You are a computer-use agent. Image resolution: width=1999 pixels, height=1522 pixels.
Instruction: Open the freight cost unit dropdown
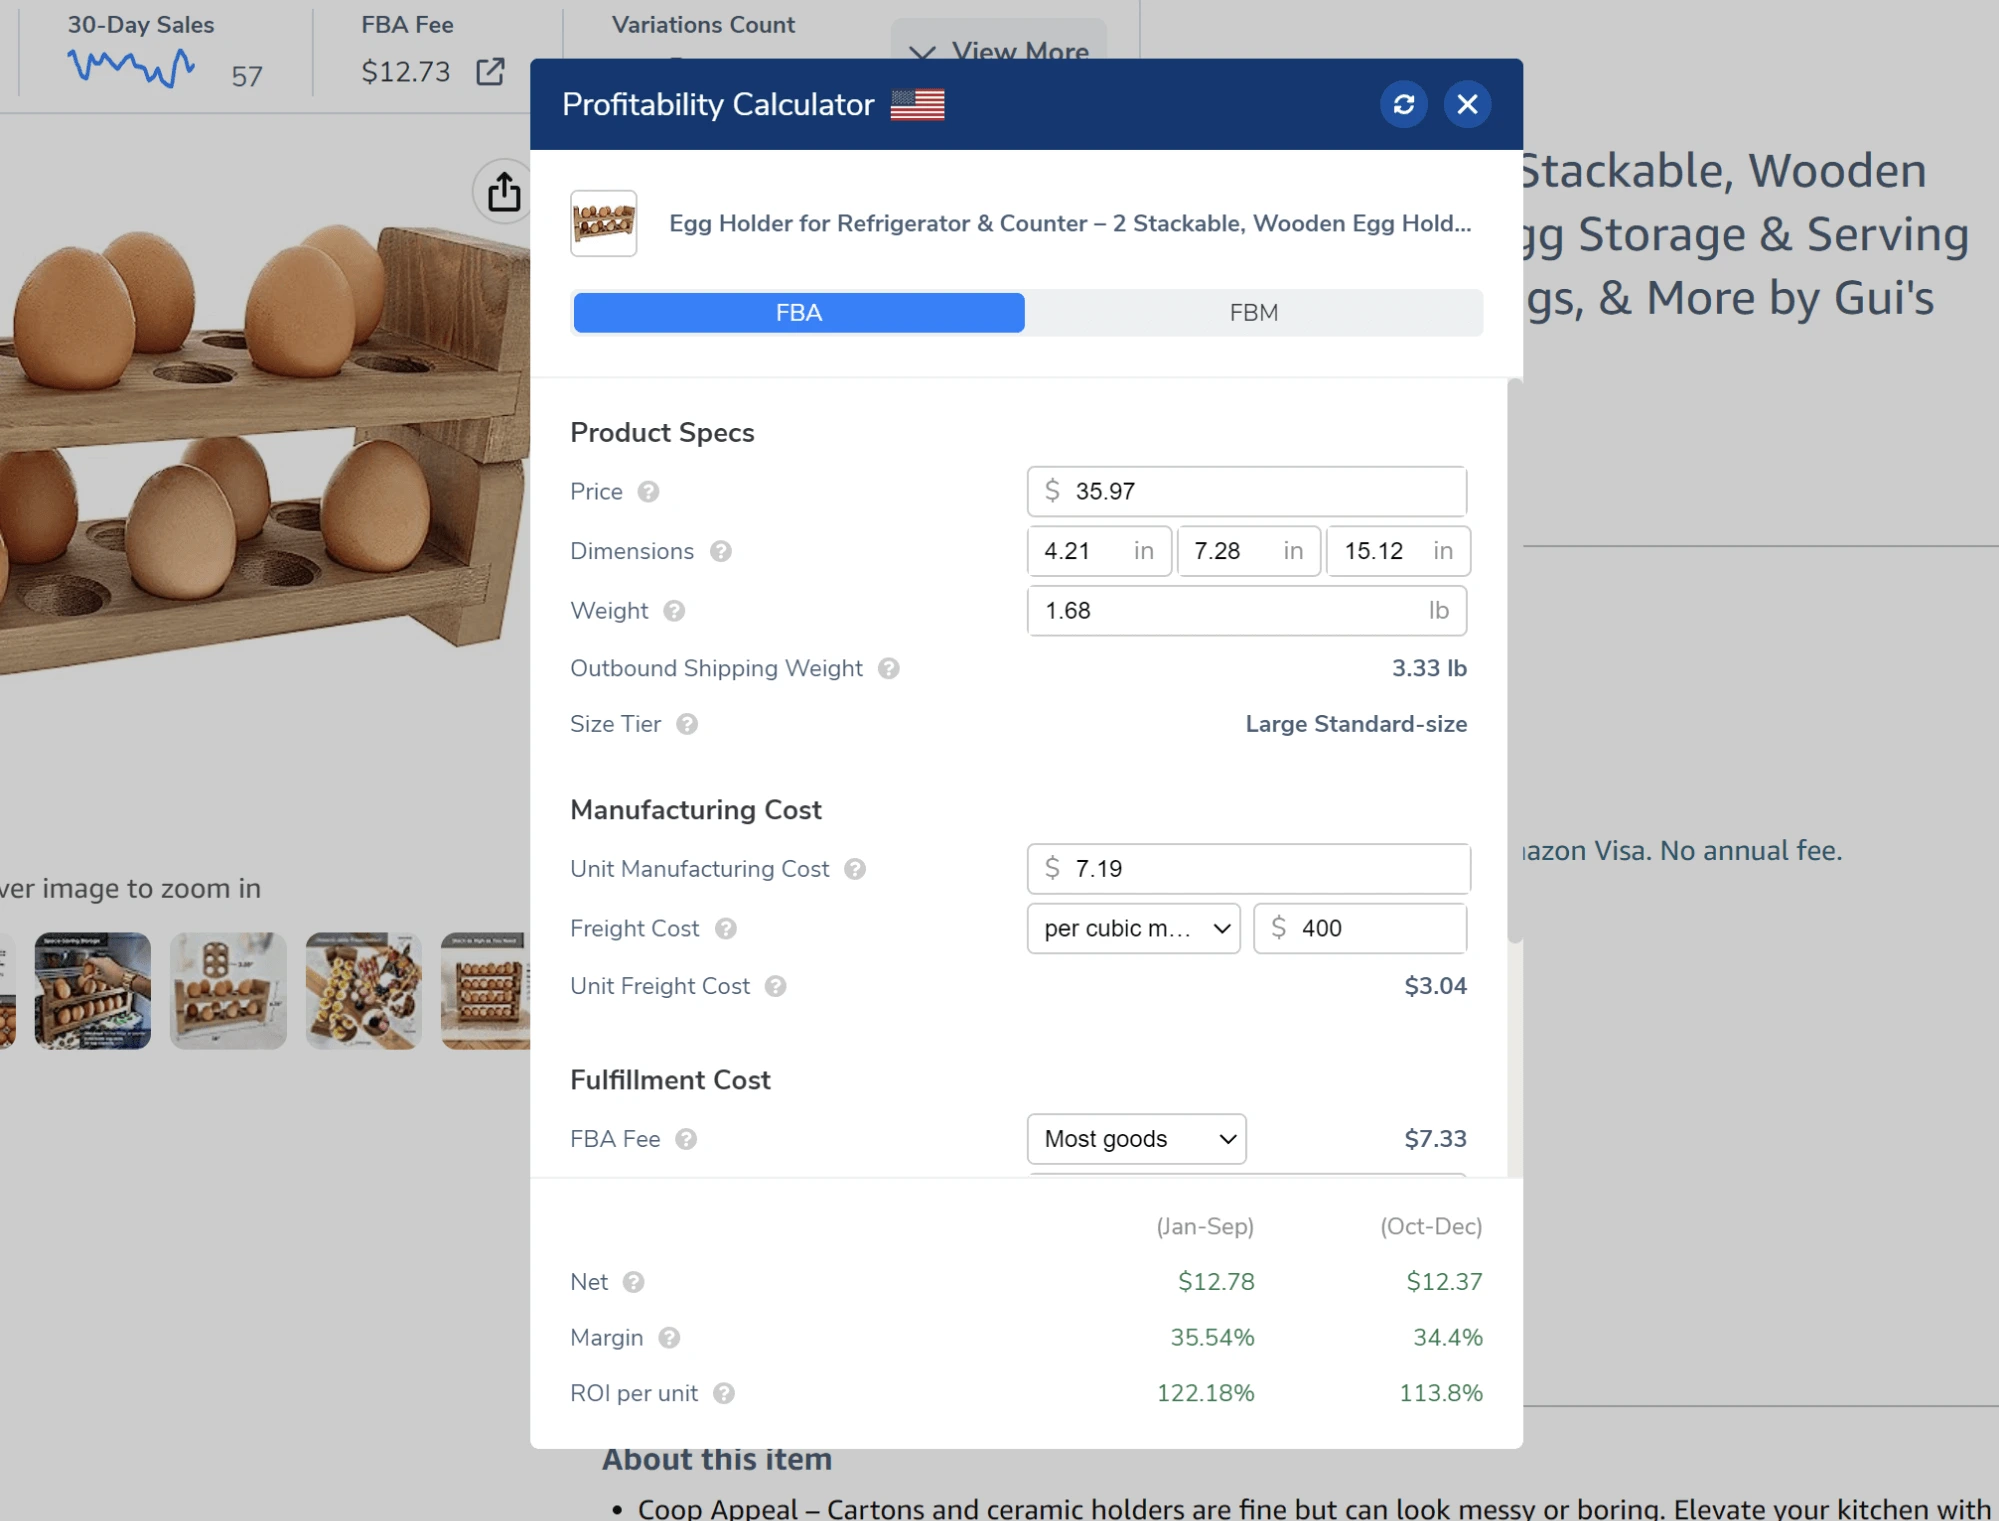click(x=1133, y=929)
